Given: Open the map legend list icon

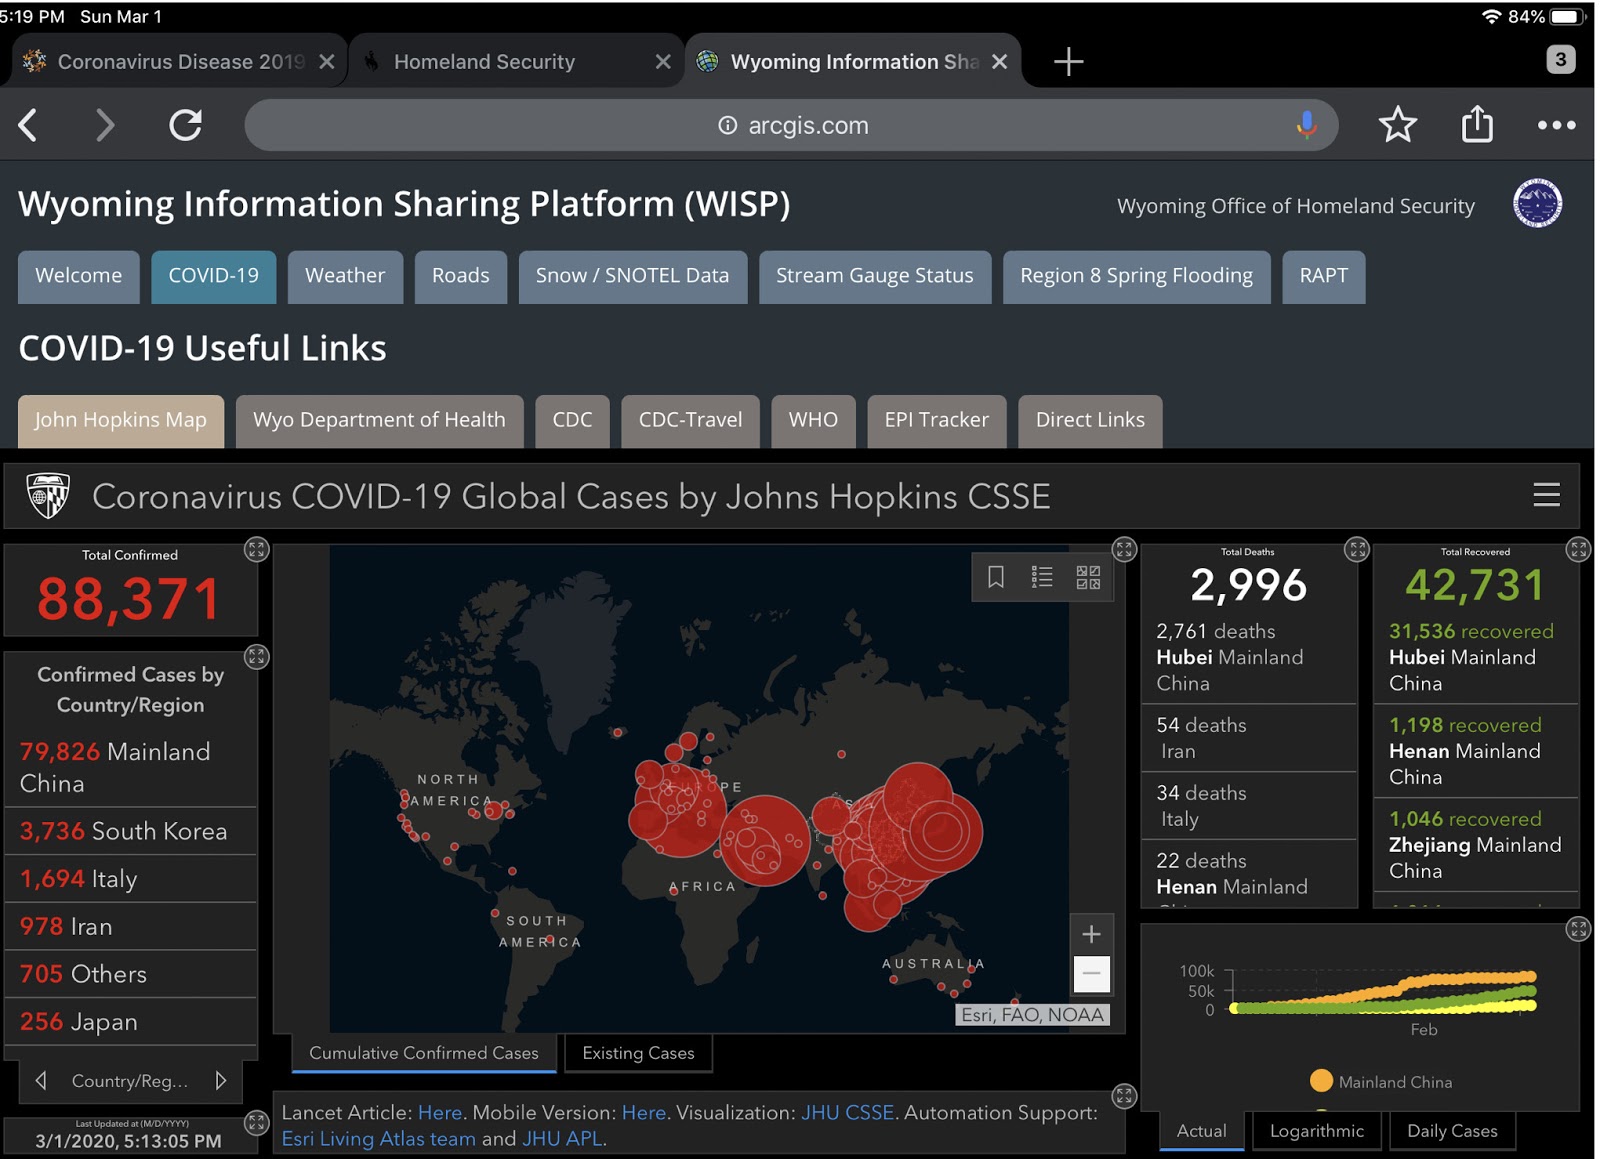Looking at the screenshot, I should coord(1042,577).
